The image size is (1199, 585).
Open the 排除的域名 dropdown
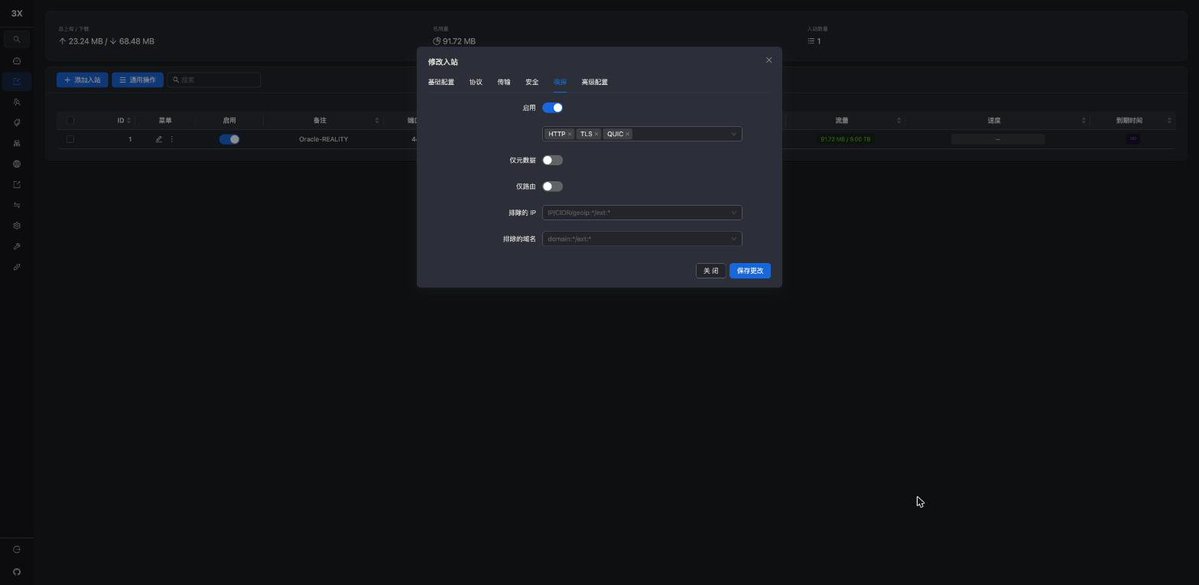[x=642, y=239]
